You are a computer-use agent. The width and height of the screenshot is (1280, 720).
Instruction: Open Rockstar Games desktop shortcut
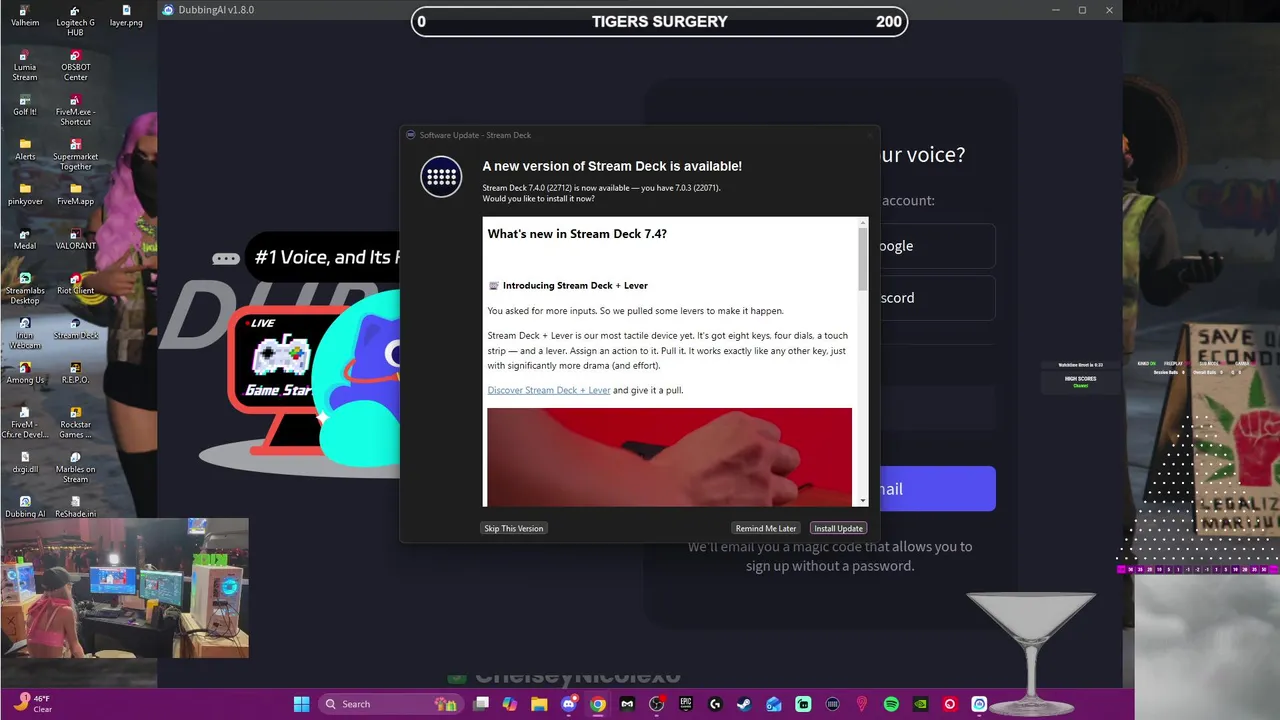tap(75, 422)
